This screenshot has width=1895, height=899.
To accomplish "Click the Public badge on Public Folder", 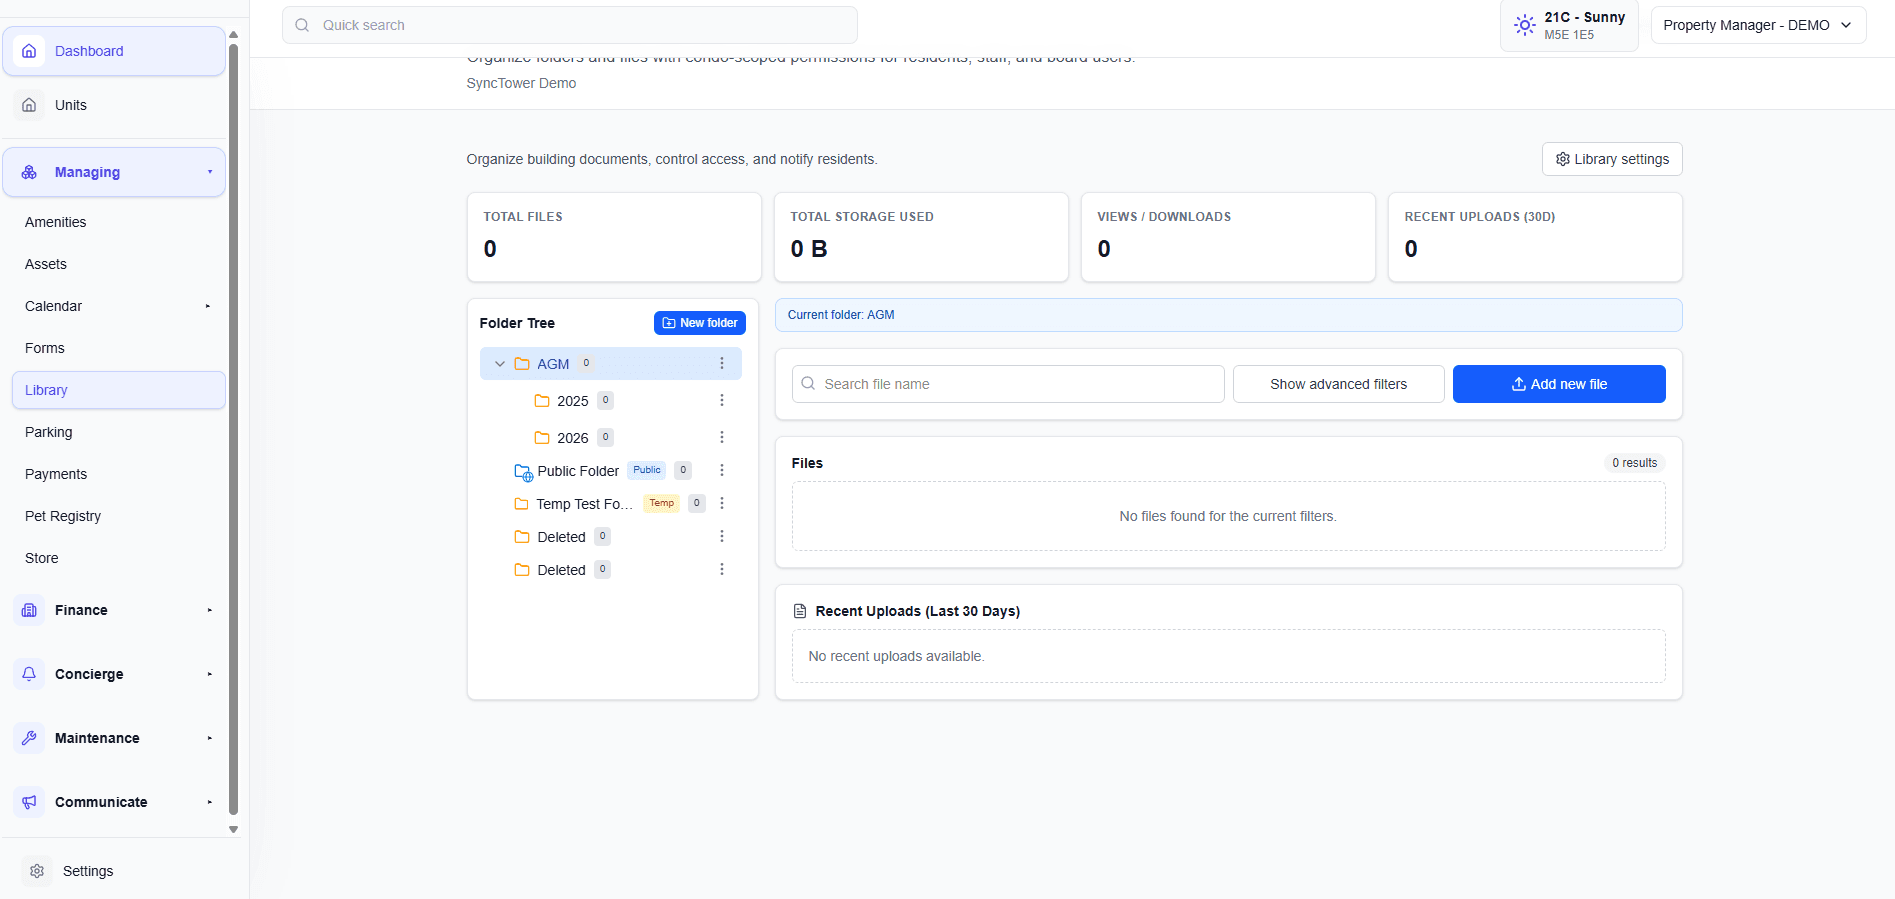I will [647, 470].
